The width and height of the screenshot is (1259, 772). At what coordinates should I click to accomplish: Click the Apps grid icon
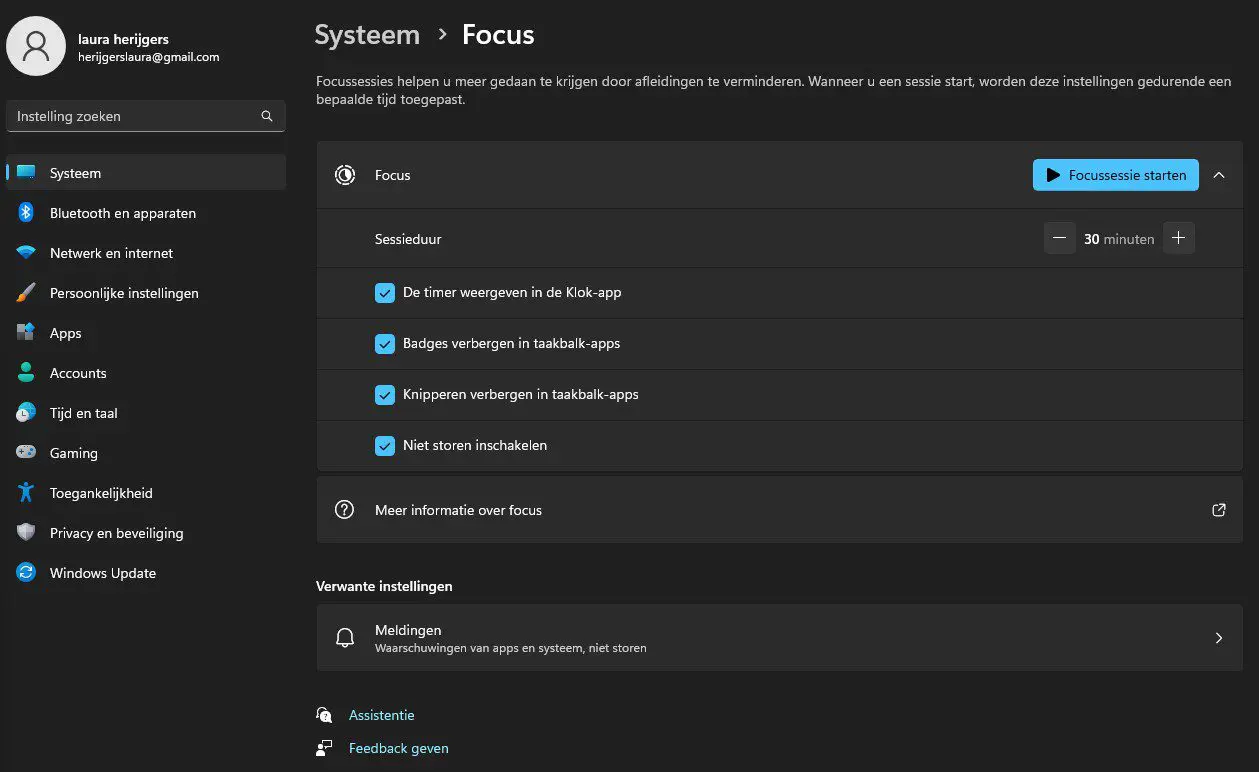coord(26,333)
